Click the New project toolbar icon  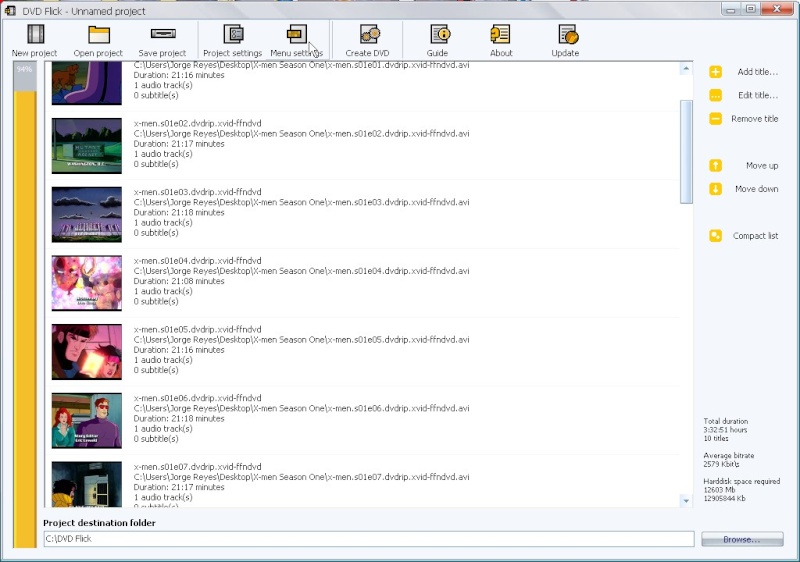pos(36,34)
